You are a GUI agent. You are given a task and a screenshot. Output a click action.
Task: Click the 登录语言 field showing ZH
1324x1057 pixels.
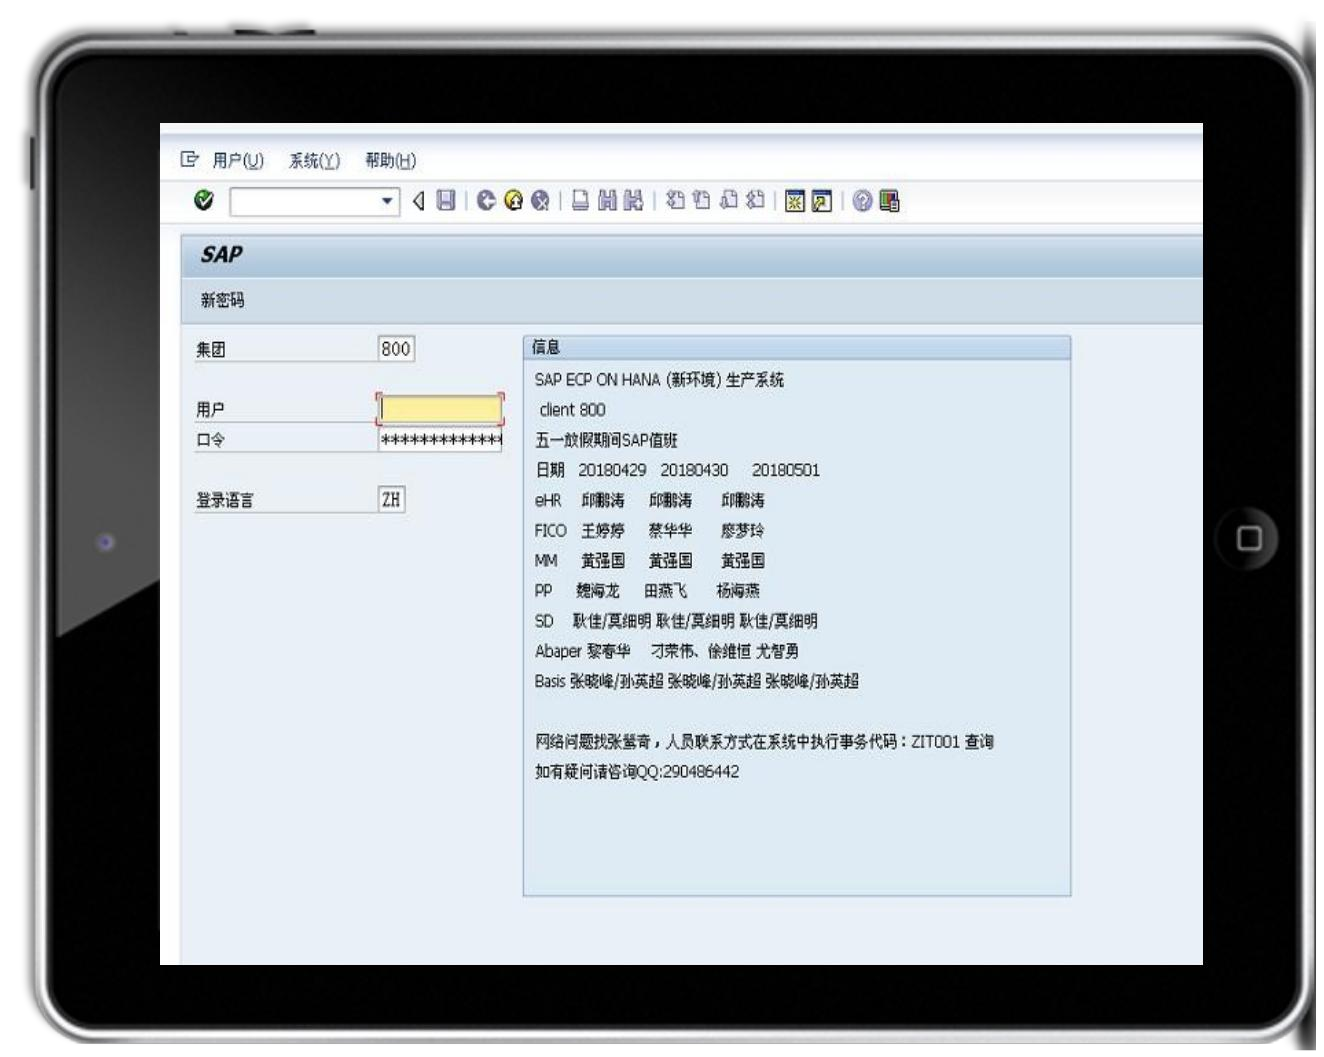(391, 499)
